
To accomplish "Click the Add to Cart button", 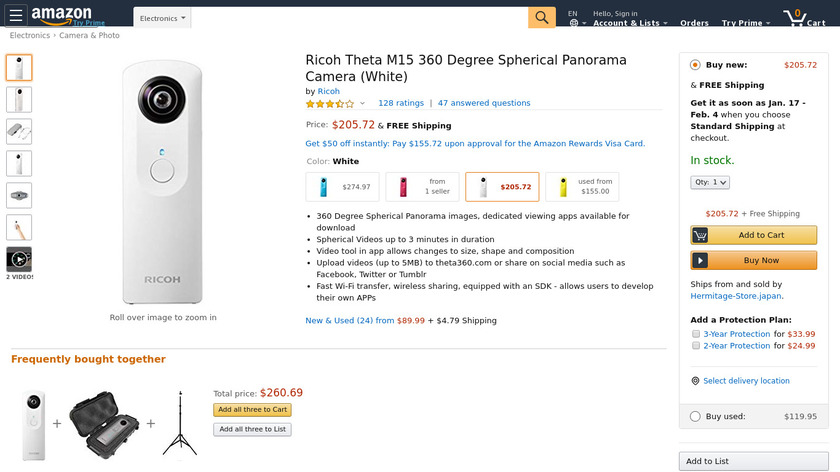I will [753, 235].
